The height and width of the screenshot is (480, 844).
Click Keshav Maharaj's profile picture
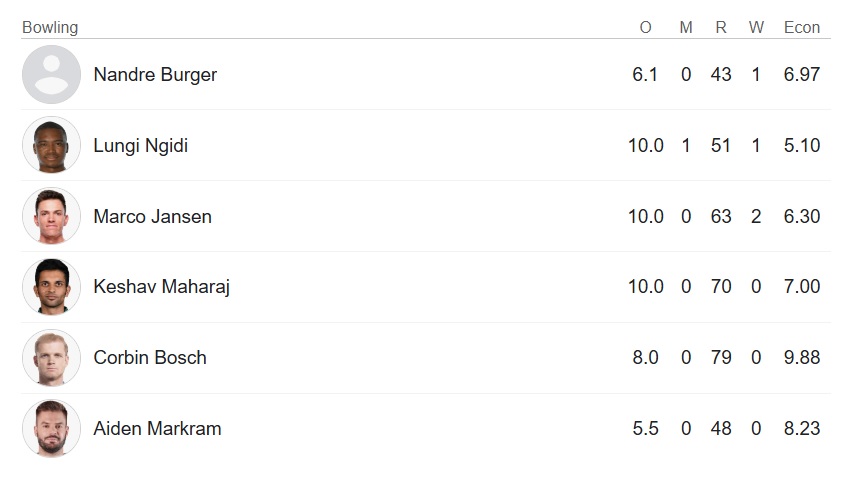click(x=51, y=288)
